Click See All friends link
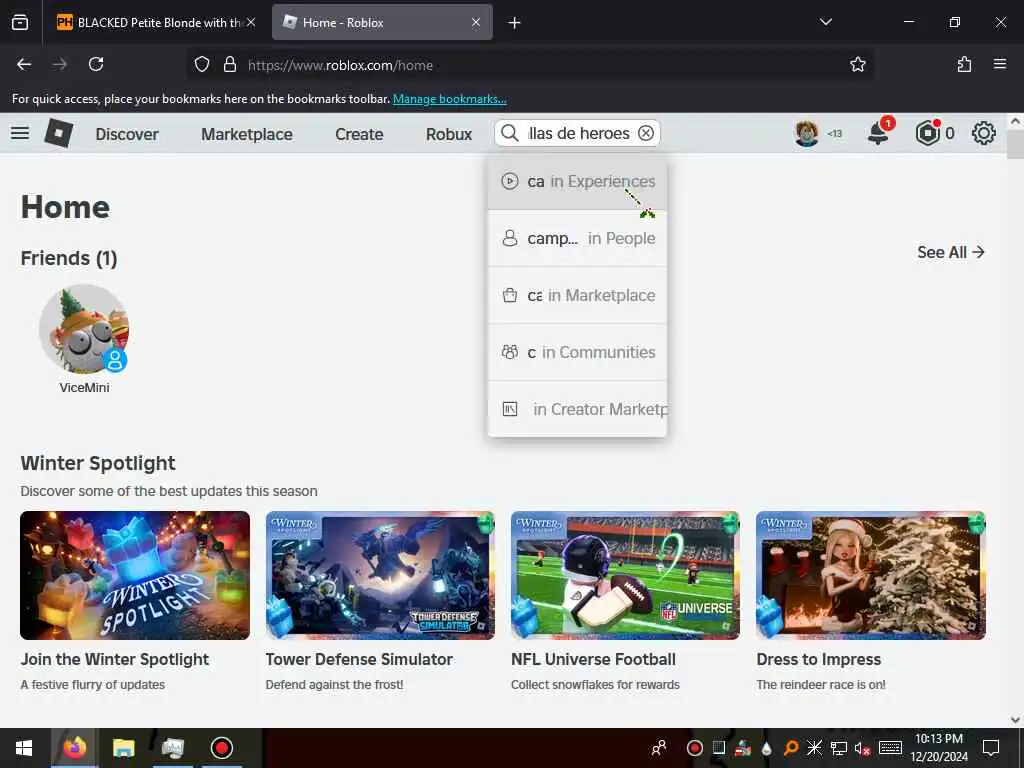Image resolution: width=1024 pixels, height=768 pixels. [951, 252]
